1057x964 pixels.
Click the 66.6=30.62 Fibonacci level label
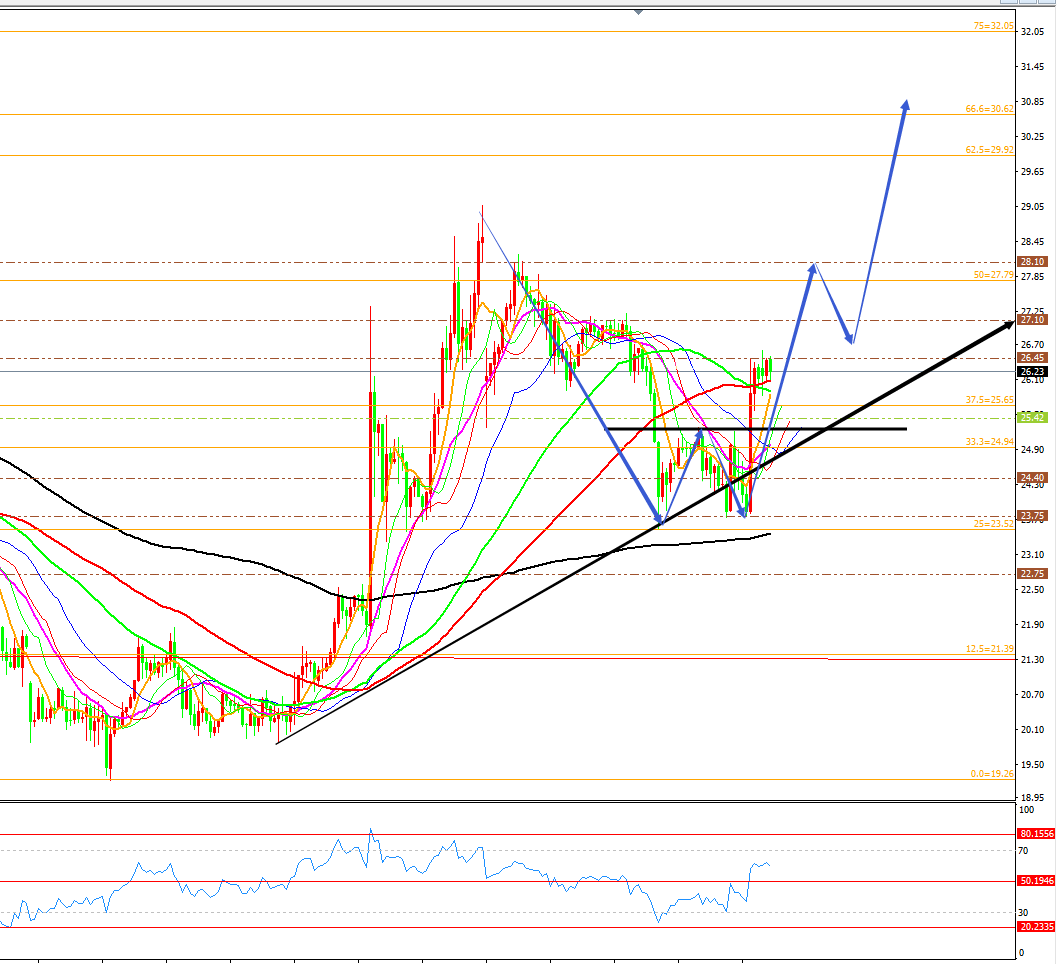pyautogui.click(x=989, y=109)
